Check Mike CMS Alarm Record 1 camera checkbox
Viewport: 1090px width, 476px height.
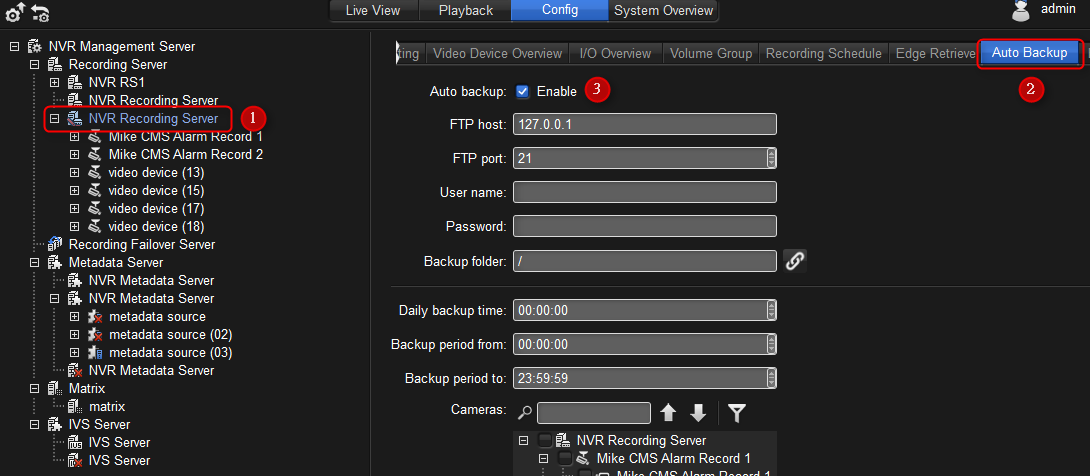click(565, 458)
